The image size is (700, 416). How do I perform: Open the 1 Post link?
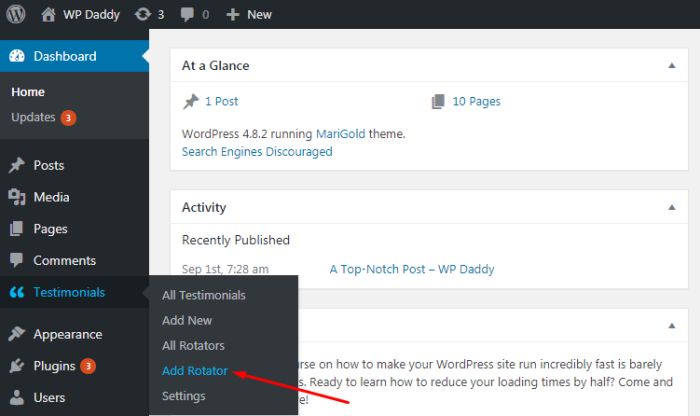(221, 101)
